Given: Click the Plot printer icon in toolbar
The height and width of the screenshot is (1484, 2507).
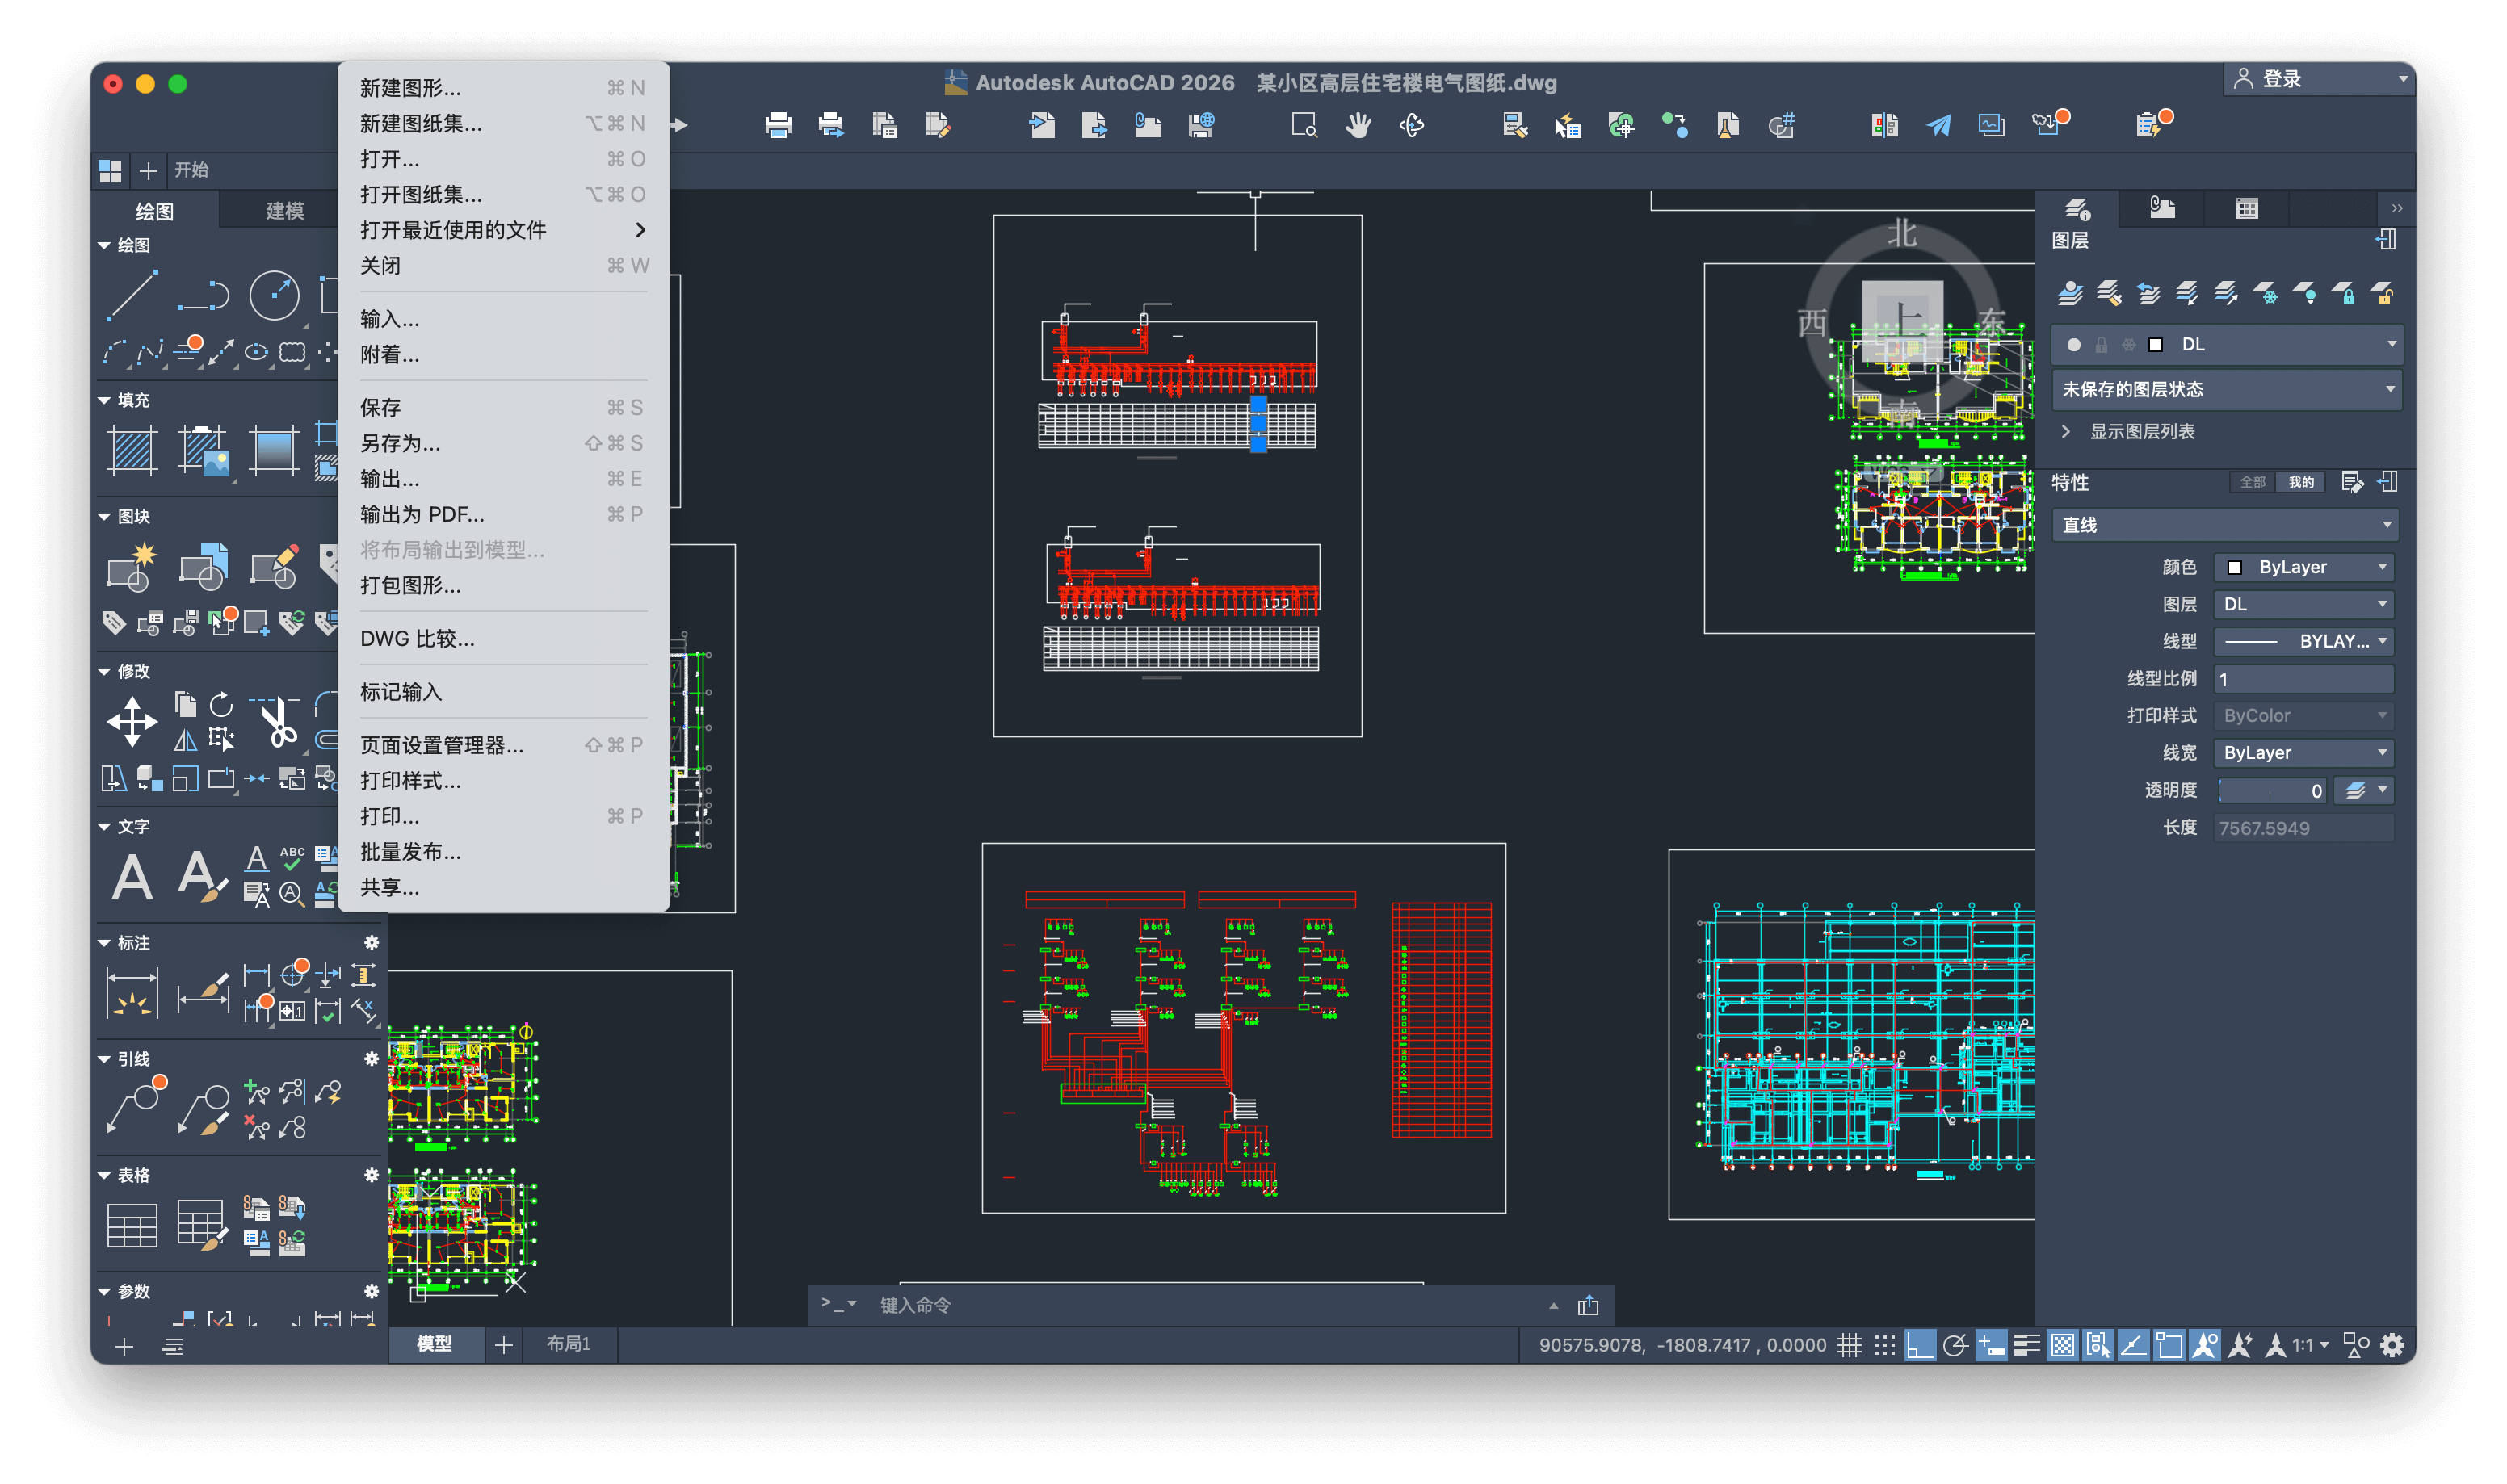Looking at the screenshot, I should pyautogui.click(x=778, y=125).
